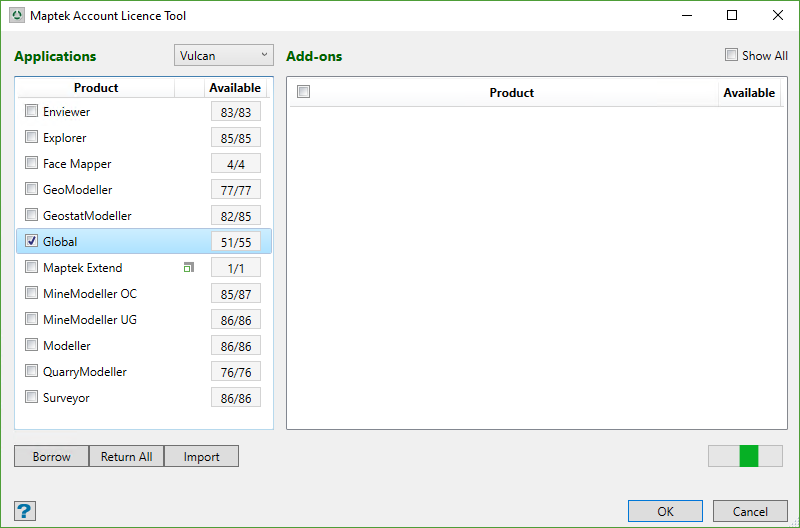The width and height of the screenshot is (800, 528).
Task: Click the Cancel button
Action: (750, 511)
